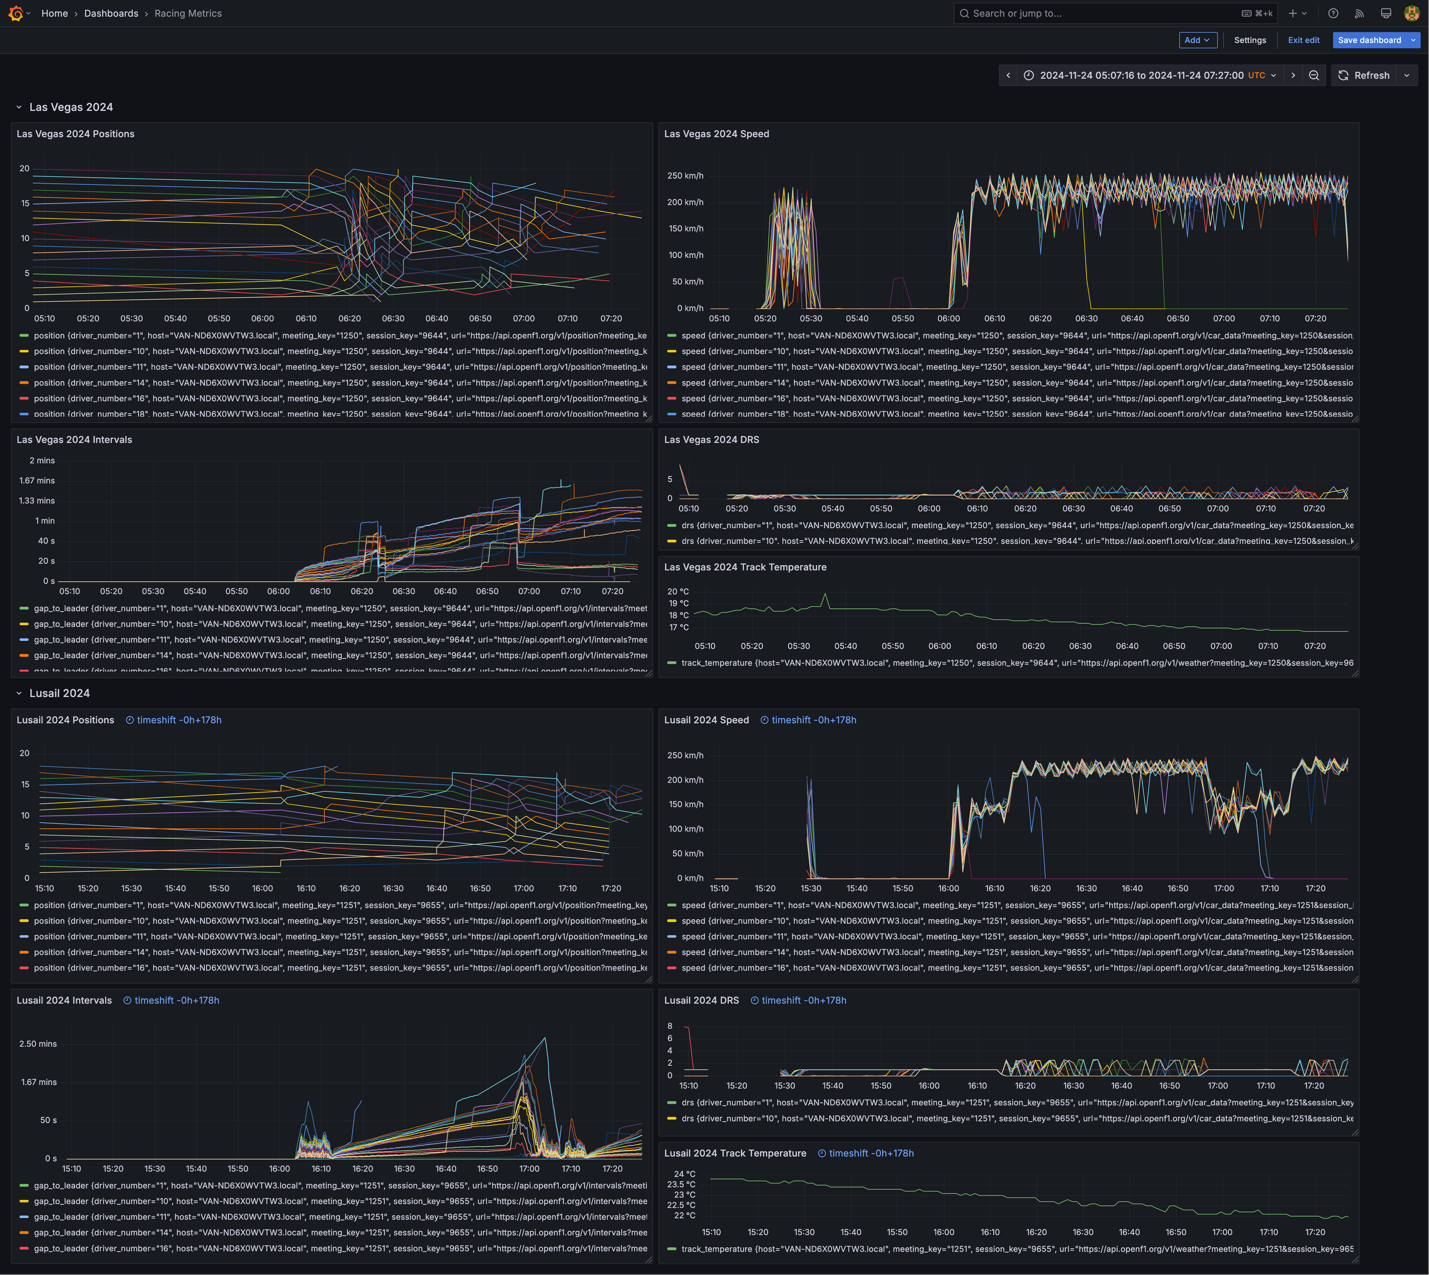
Task: Collapse the Lusail 2024 row
Action: [x=19, y=693]
